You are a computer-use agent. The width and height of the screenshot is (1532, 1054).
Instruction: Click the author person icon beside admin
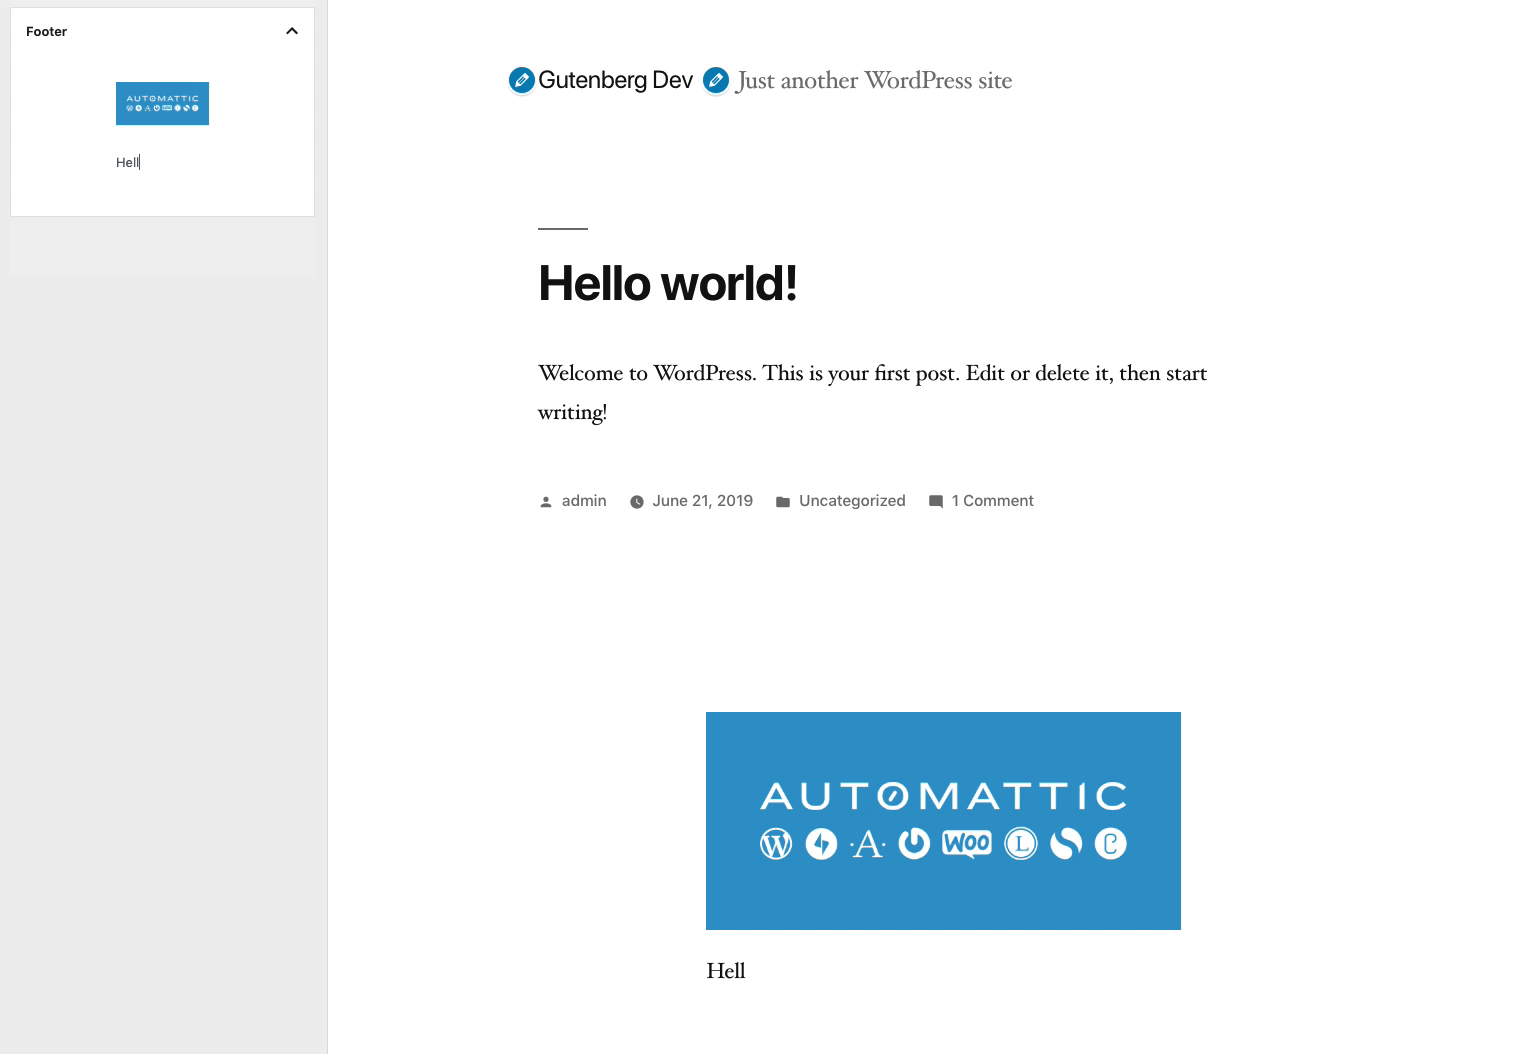click(x=546, y=502)
